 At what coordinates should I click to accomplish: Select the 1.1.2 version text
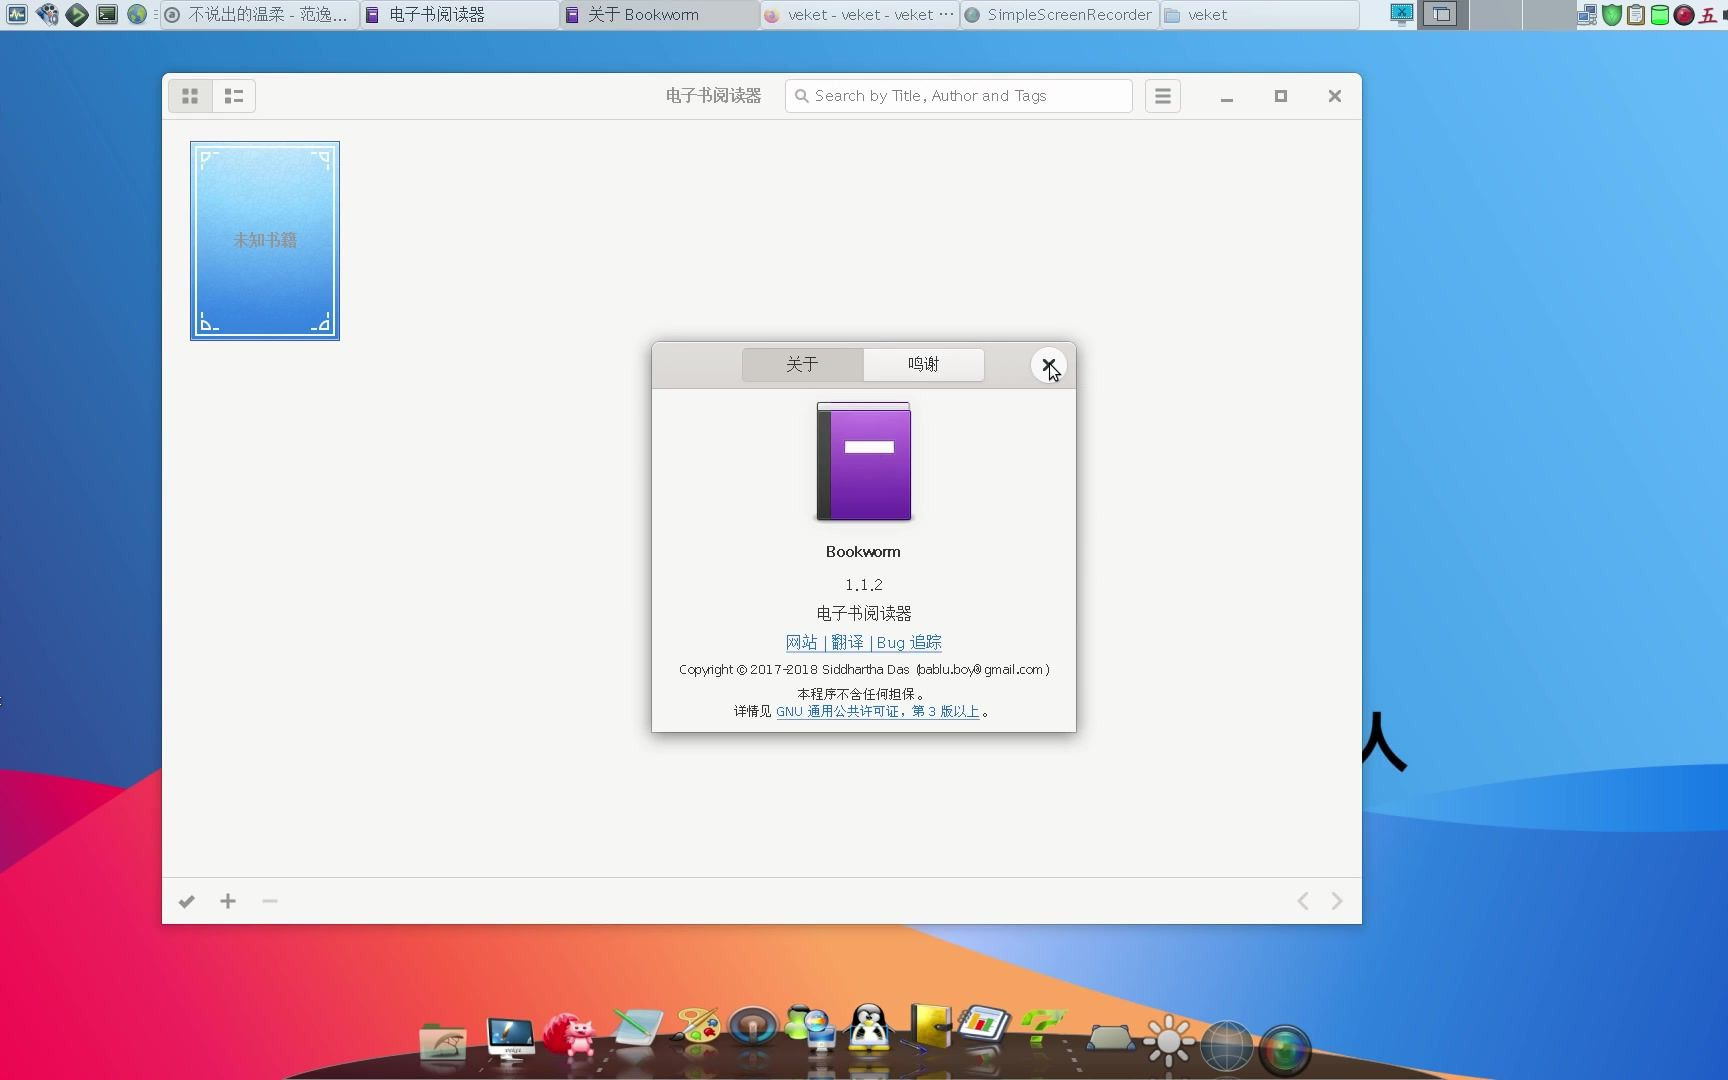click(x=864, y=584)
